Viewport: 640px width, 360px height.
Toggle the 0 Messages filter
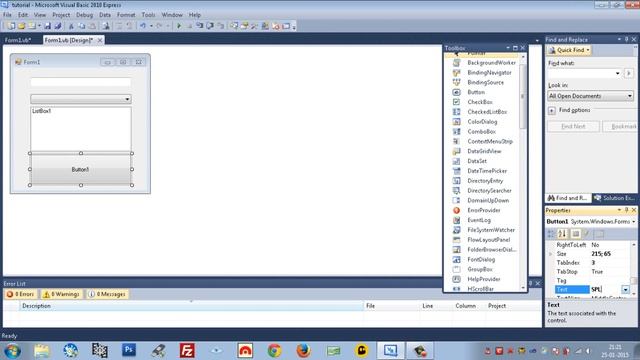tap(107, 294)
